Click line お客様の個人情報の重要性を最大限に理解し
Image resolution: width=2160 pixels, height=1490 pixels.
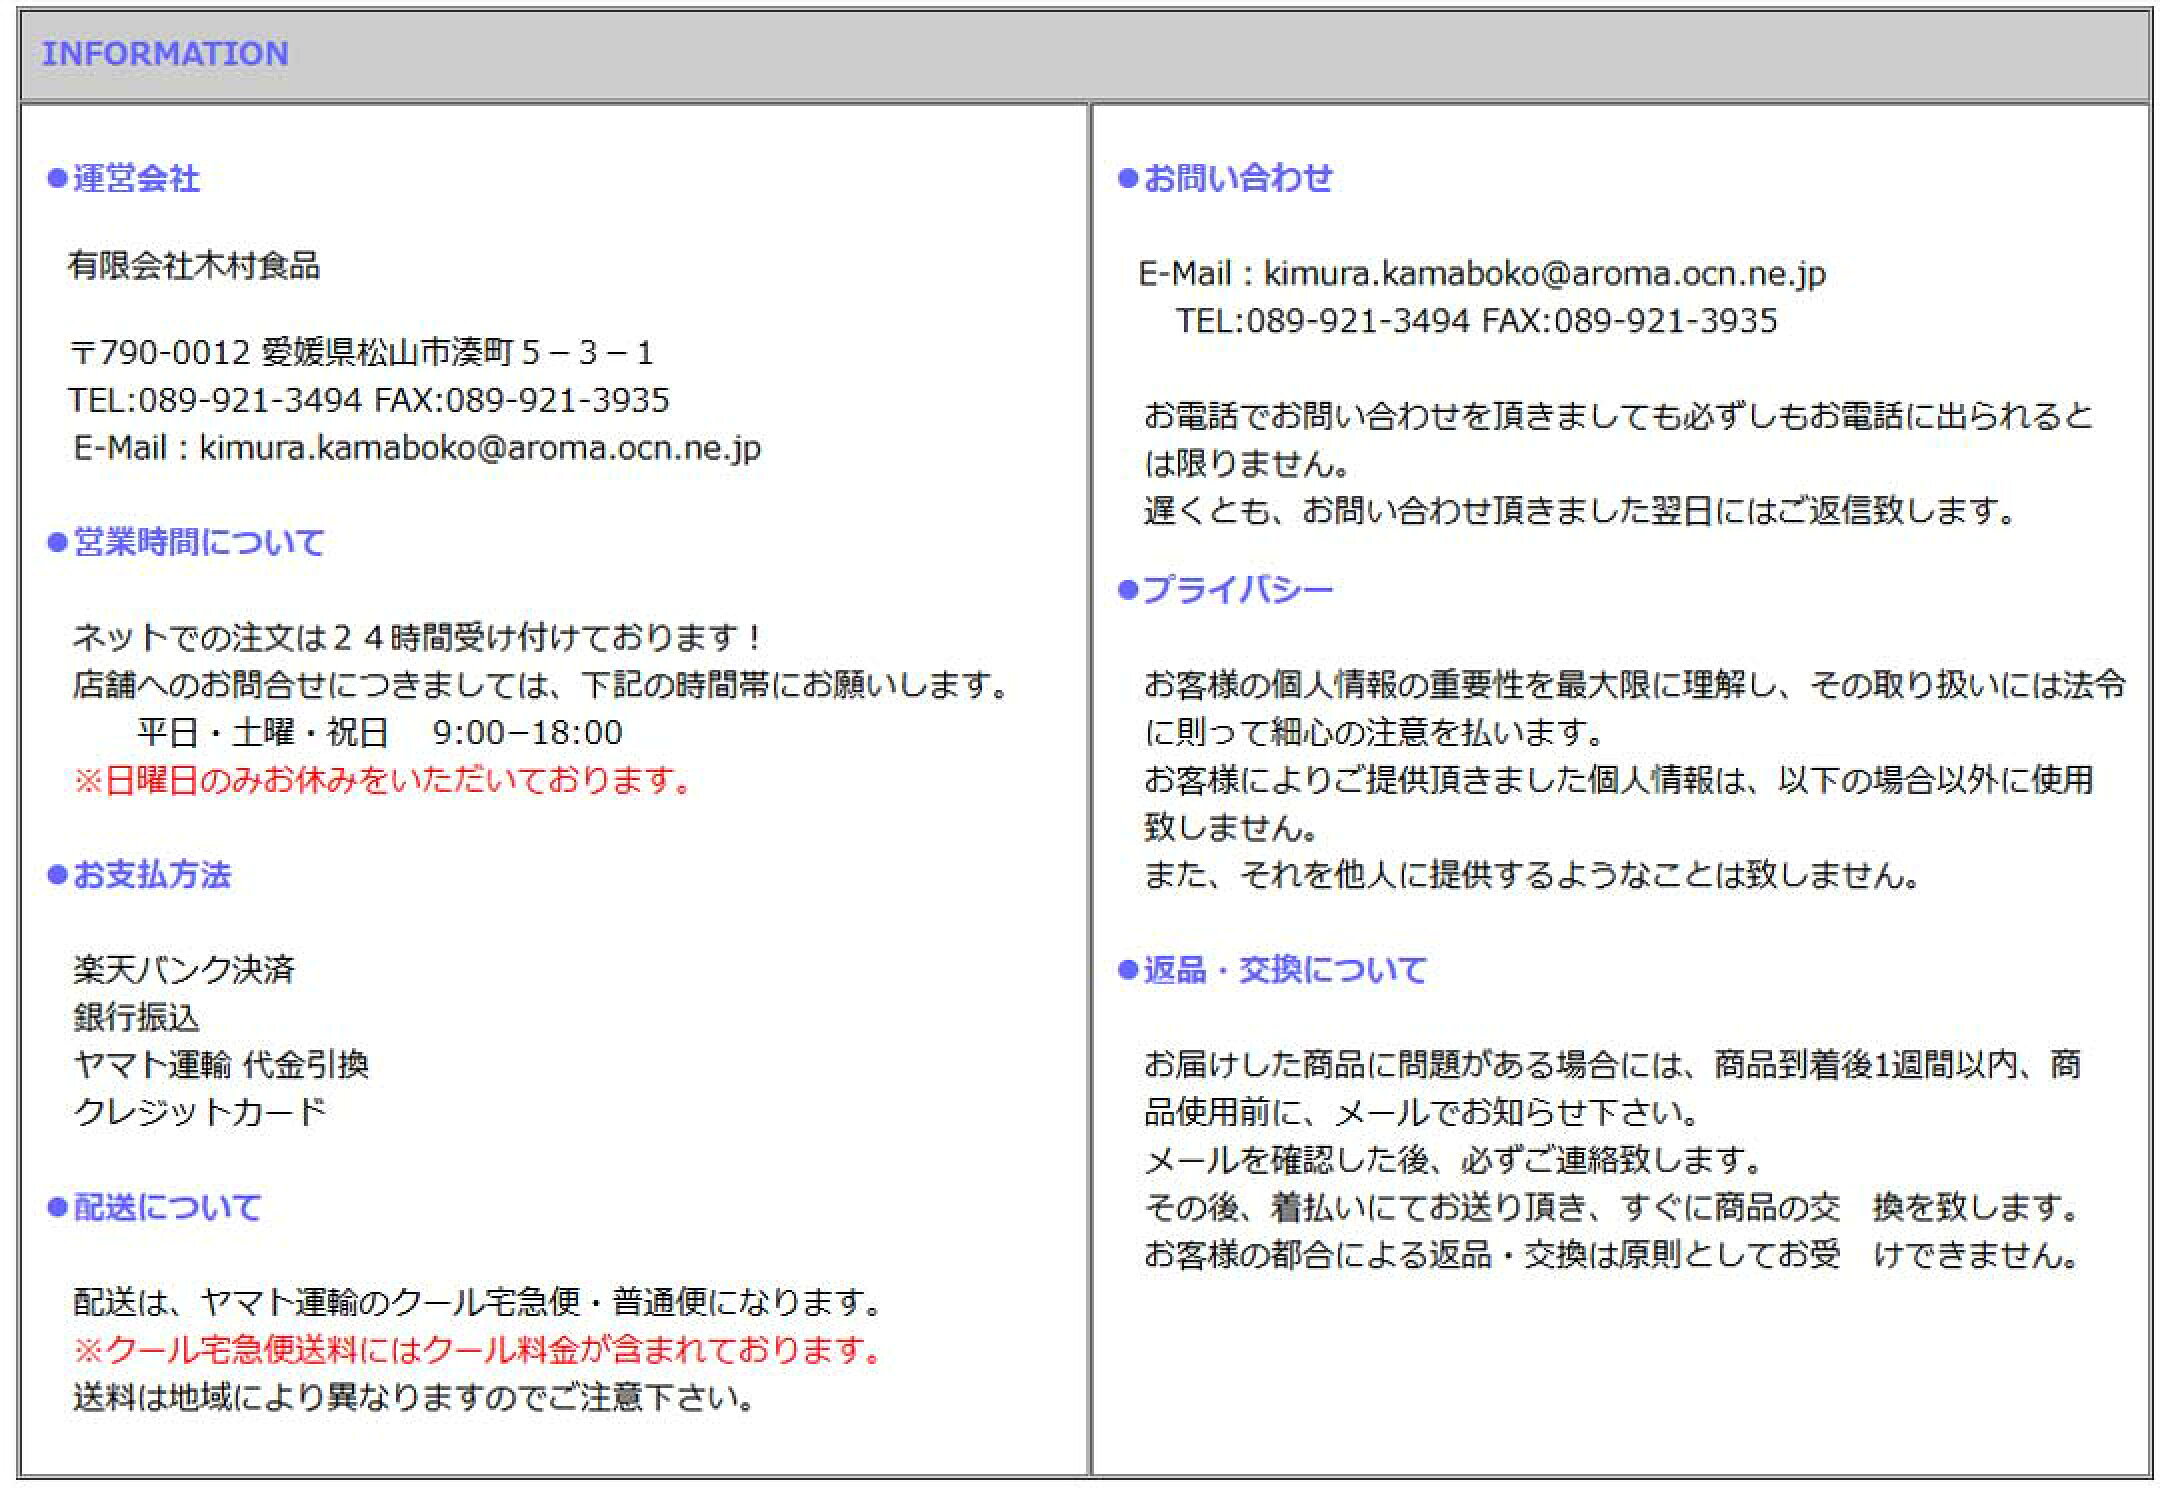1635,685
